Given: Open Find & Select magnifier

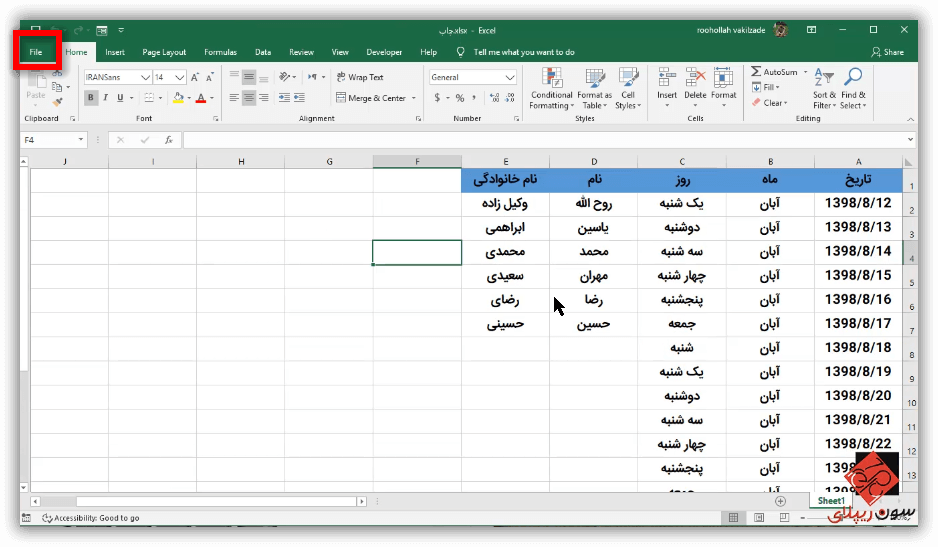Looking at the screenshot, I should click(x=853, y=78).
